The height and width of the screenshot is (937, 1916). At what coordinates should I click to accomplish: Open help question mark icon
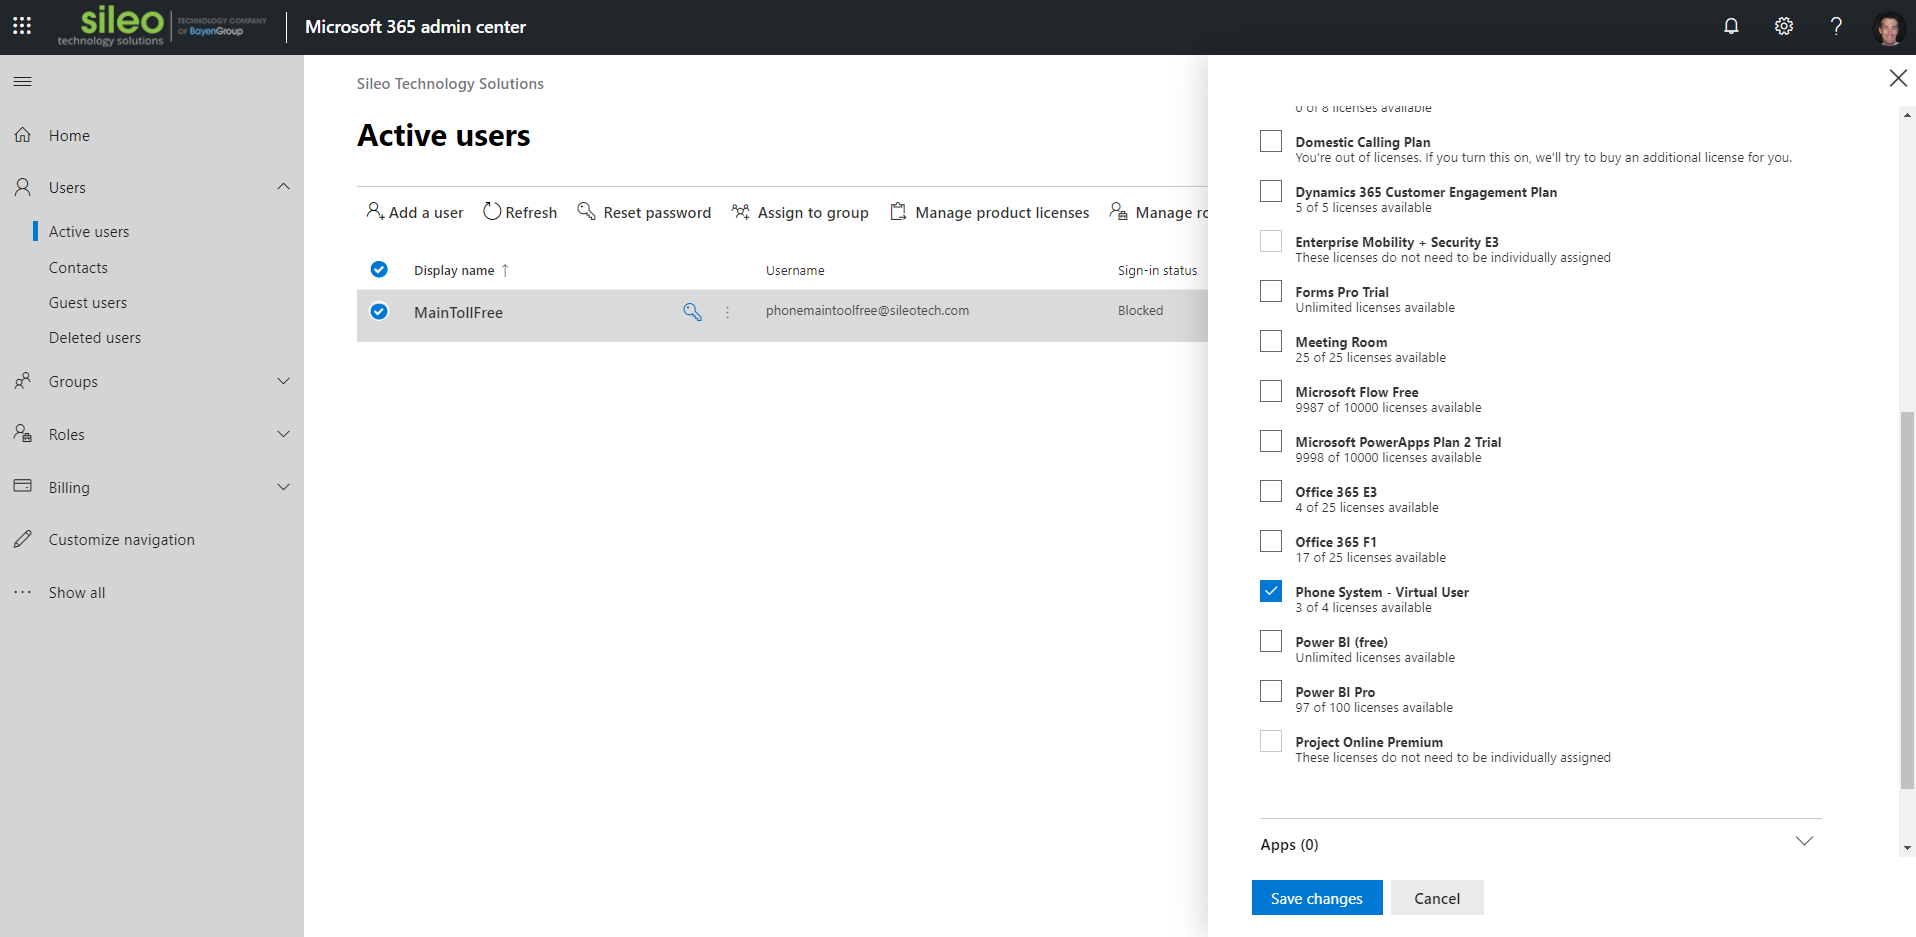1836,26
